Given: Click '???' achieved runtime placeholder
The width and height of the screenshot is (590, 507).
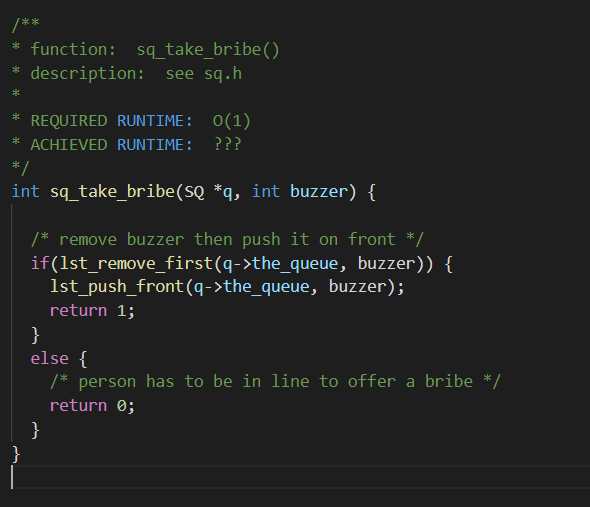Looking at the screenshot, I should (227, 144).
